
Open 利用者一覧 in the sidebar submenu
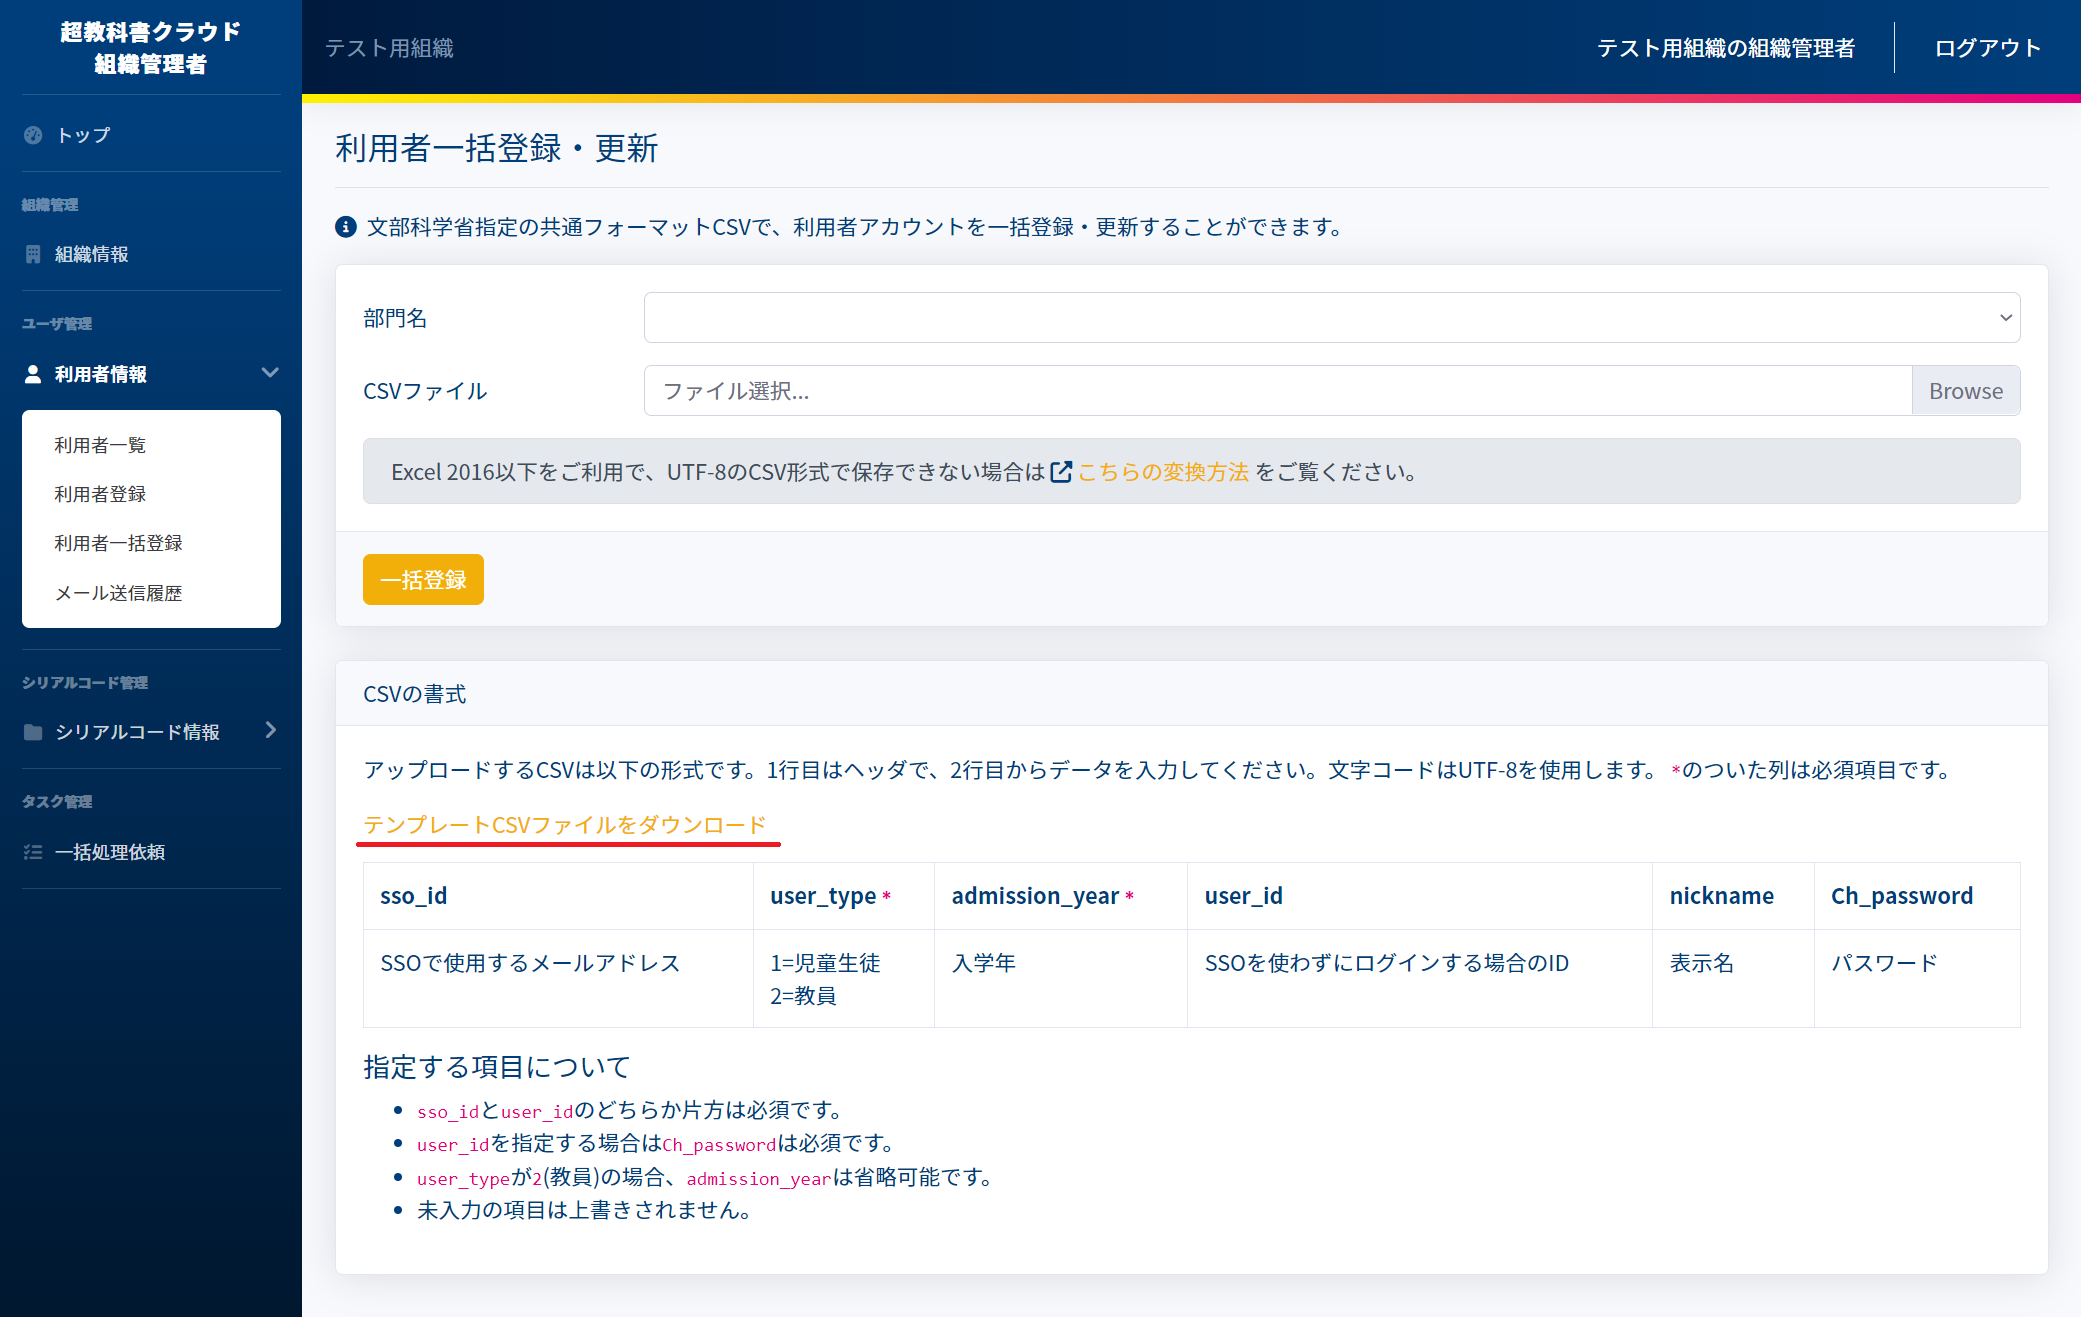(100, 445)
